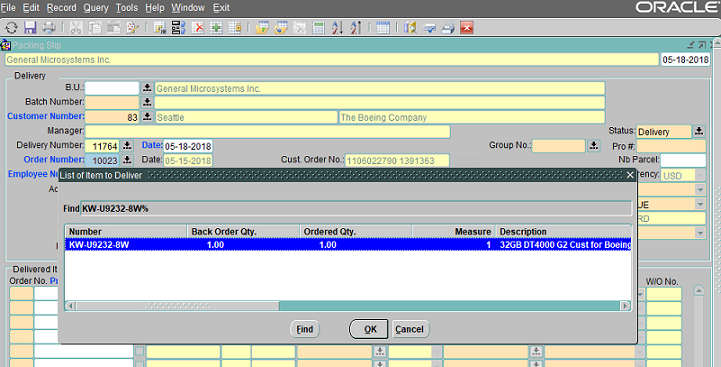
Task: Click the Description column header
Action: click(x=563, y=232)
